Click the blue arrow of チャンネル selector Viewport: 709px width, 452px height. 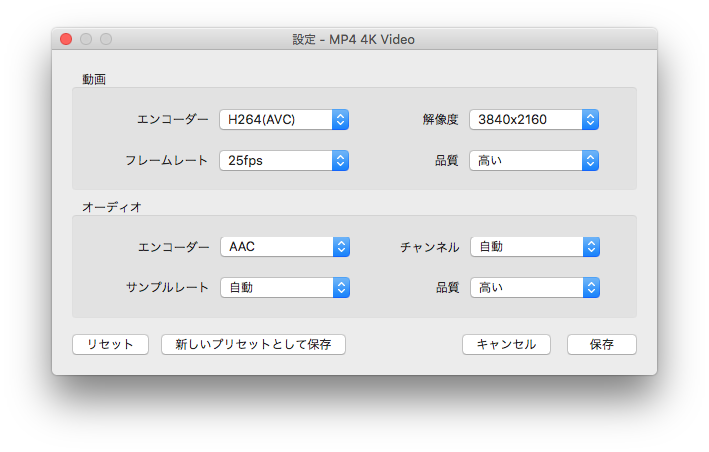(590, 247)
